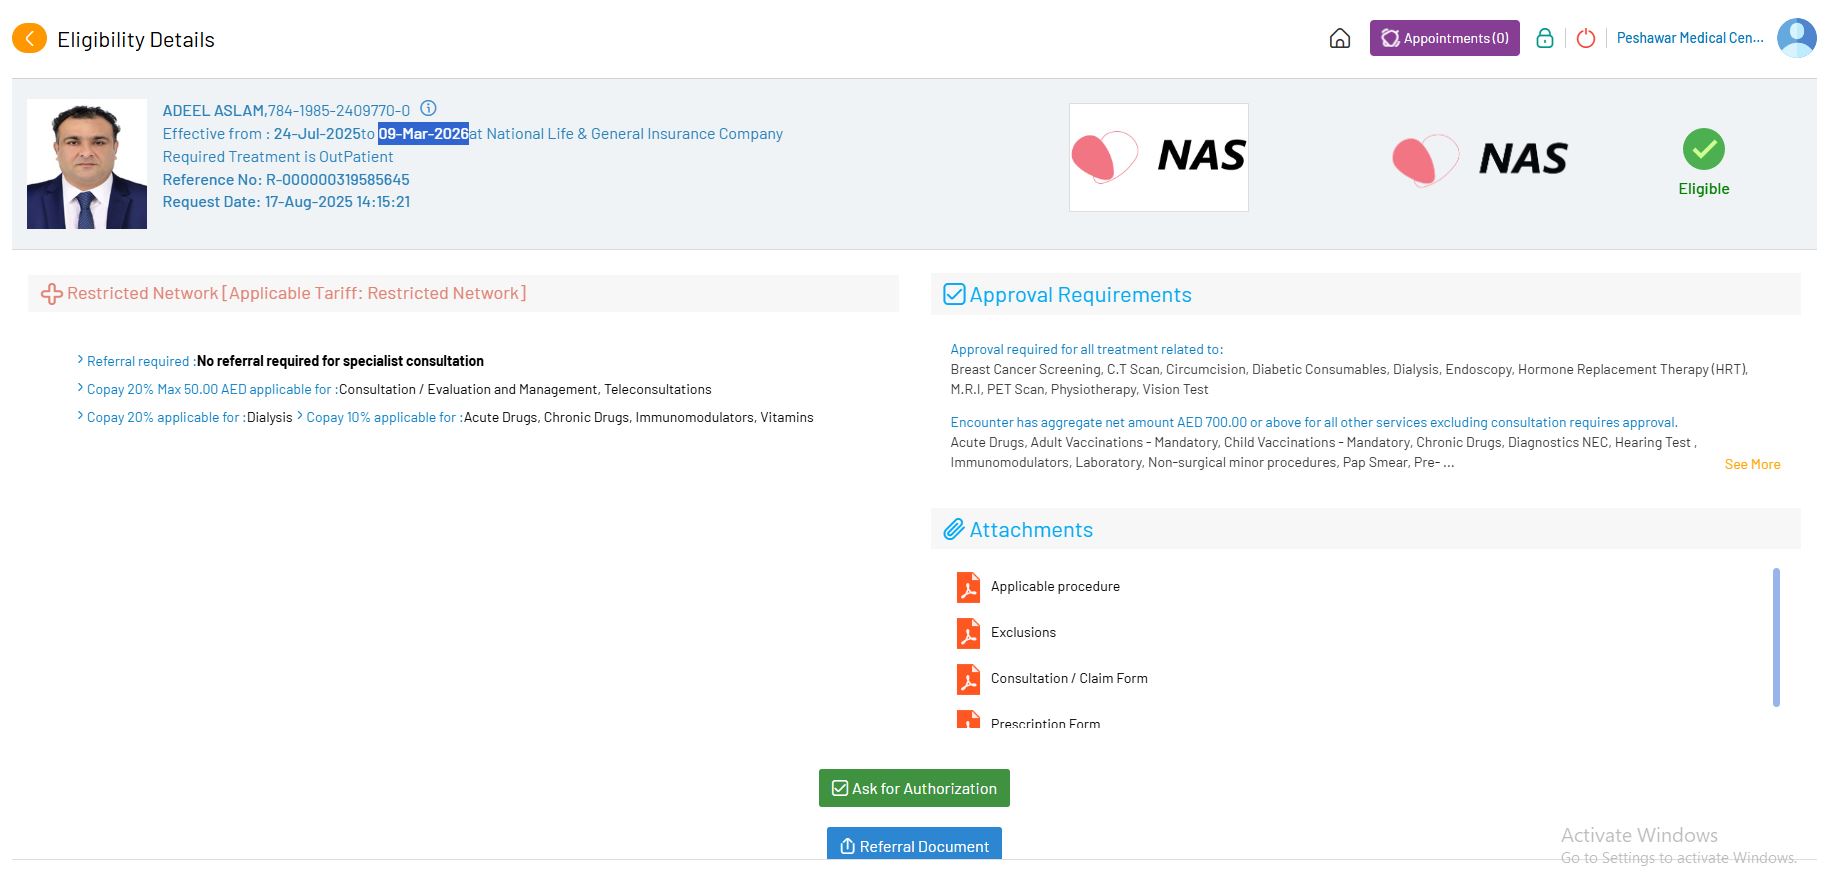Viewport: 1841px width, 879px height.
Task: Open the Exclusions attachment
Action: (1023, 633)
